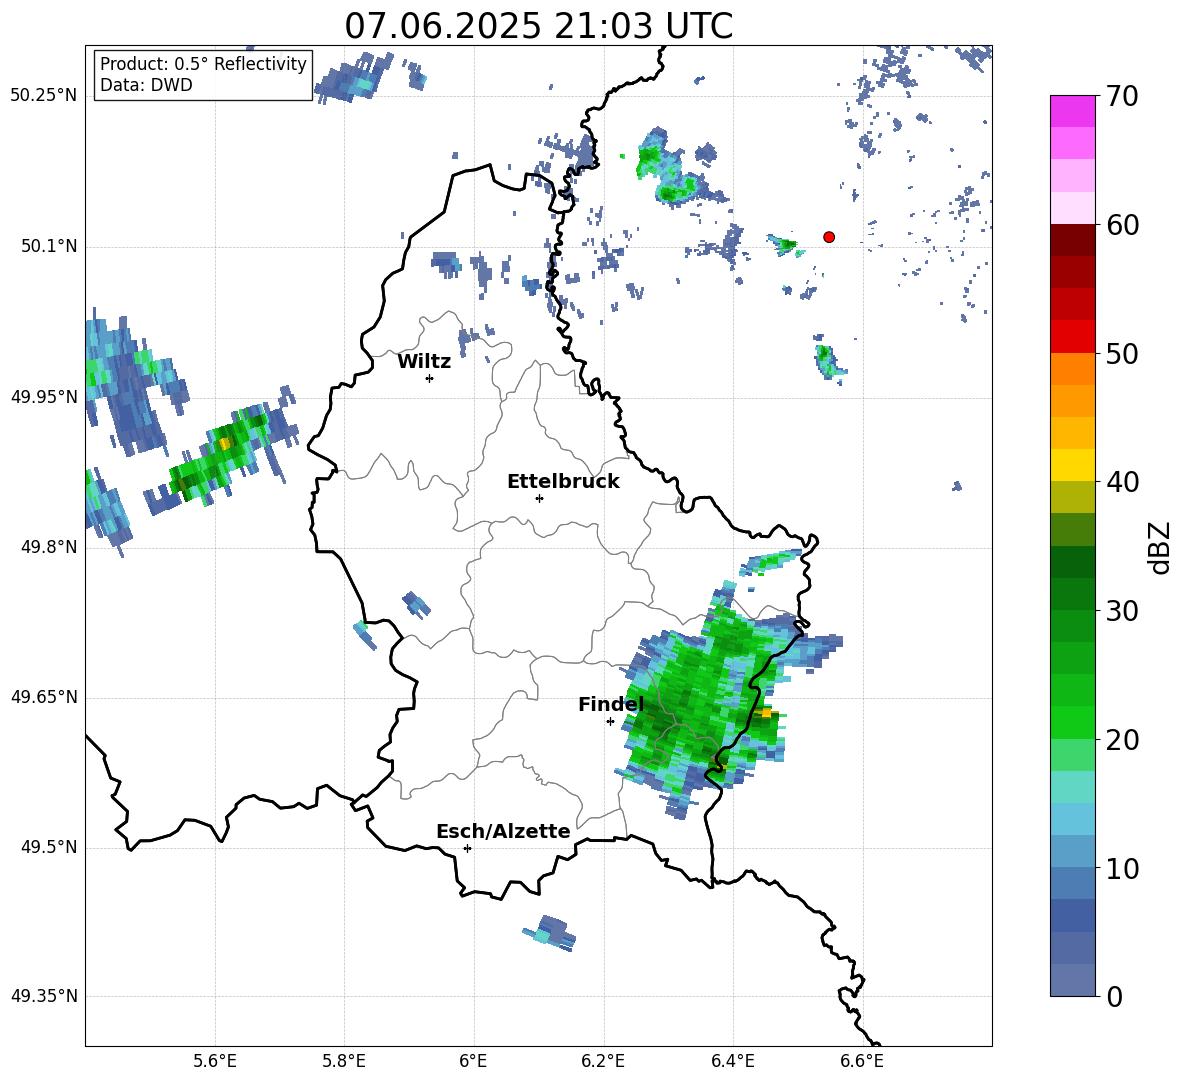Click the magenta top colorbar segment
1184x1081 pixels.
(1072, 111)
